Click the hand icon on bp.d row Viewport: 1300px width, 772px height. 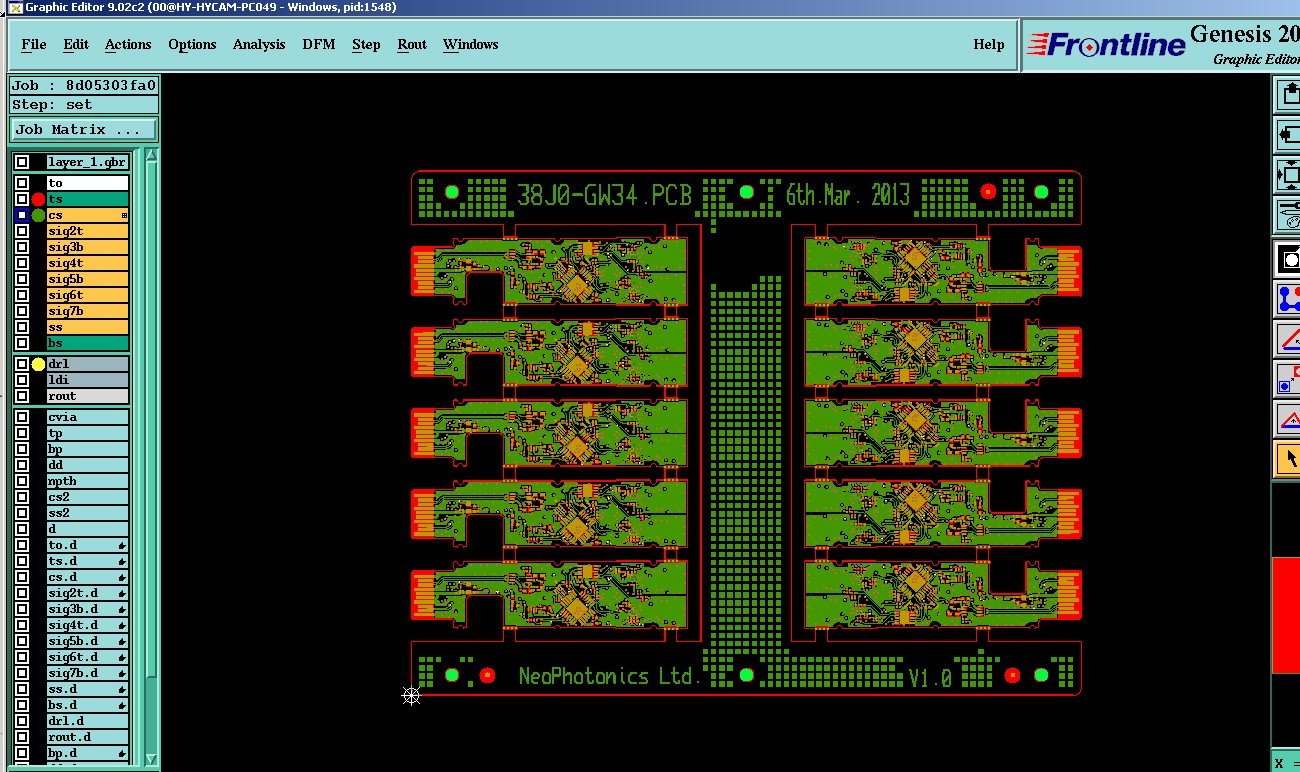122,753
